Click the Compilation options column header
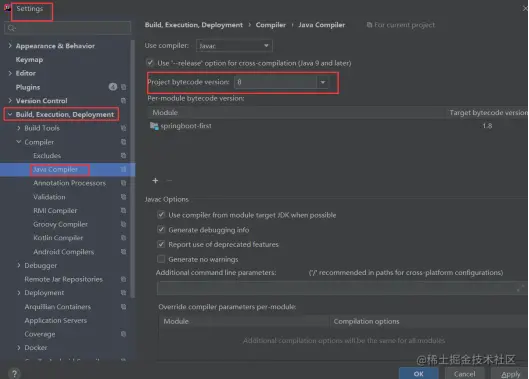The height and width of the screenshot is (379, 529). [x=366, y=321]
